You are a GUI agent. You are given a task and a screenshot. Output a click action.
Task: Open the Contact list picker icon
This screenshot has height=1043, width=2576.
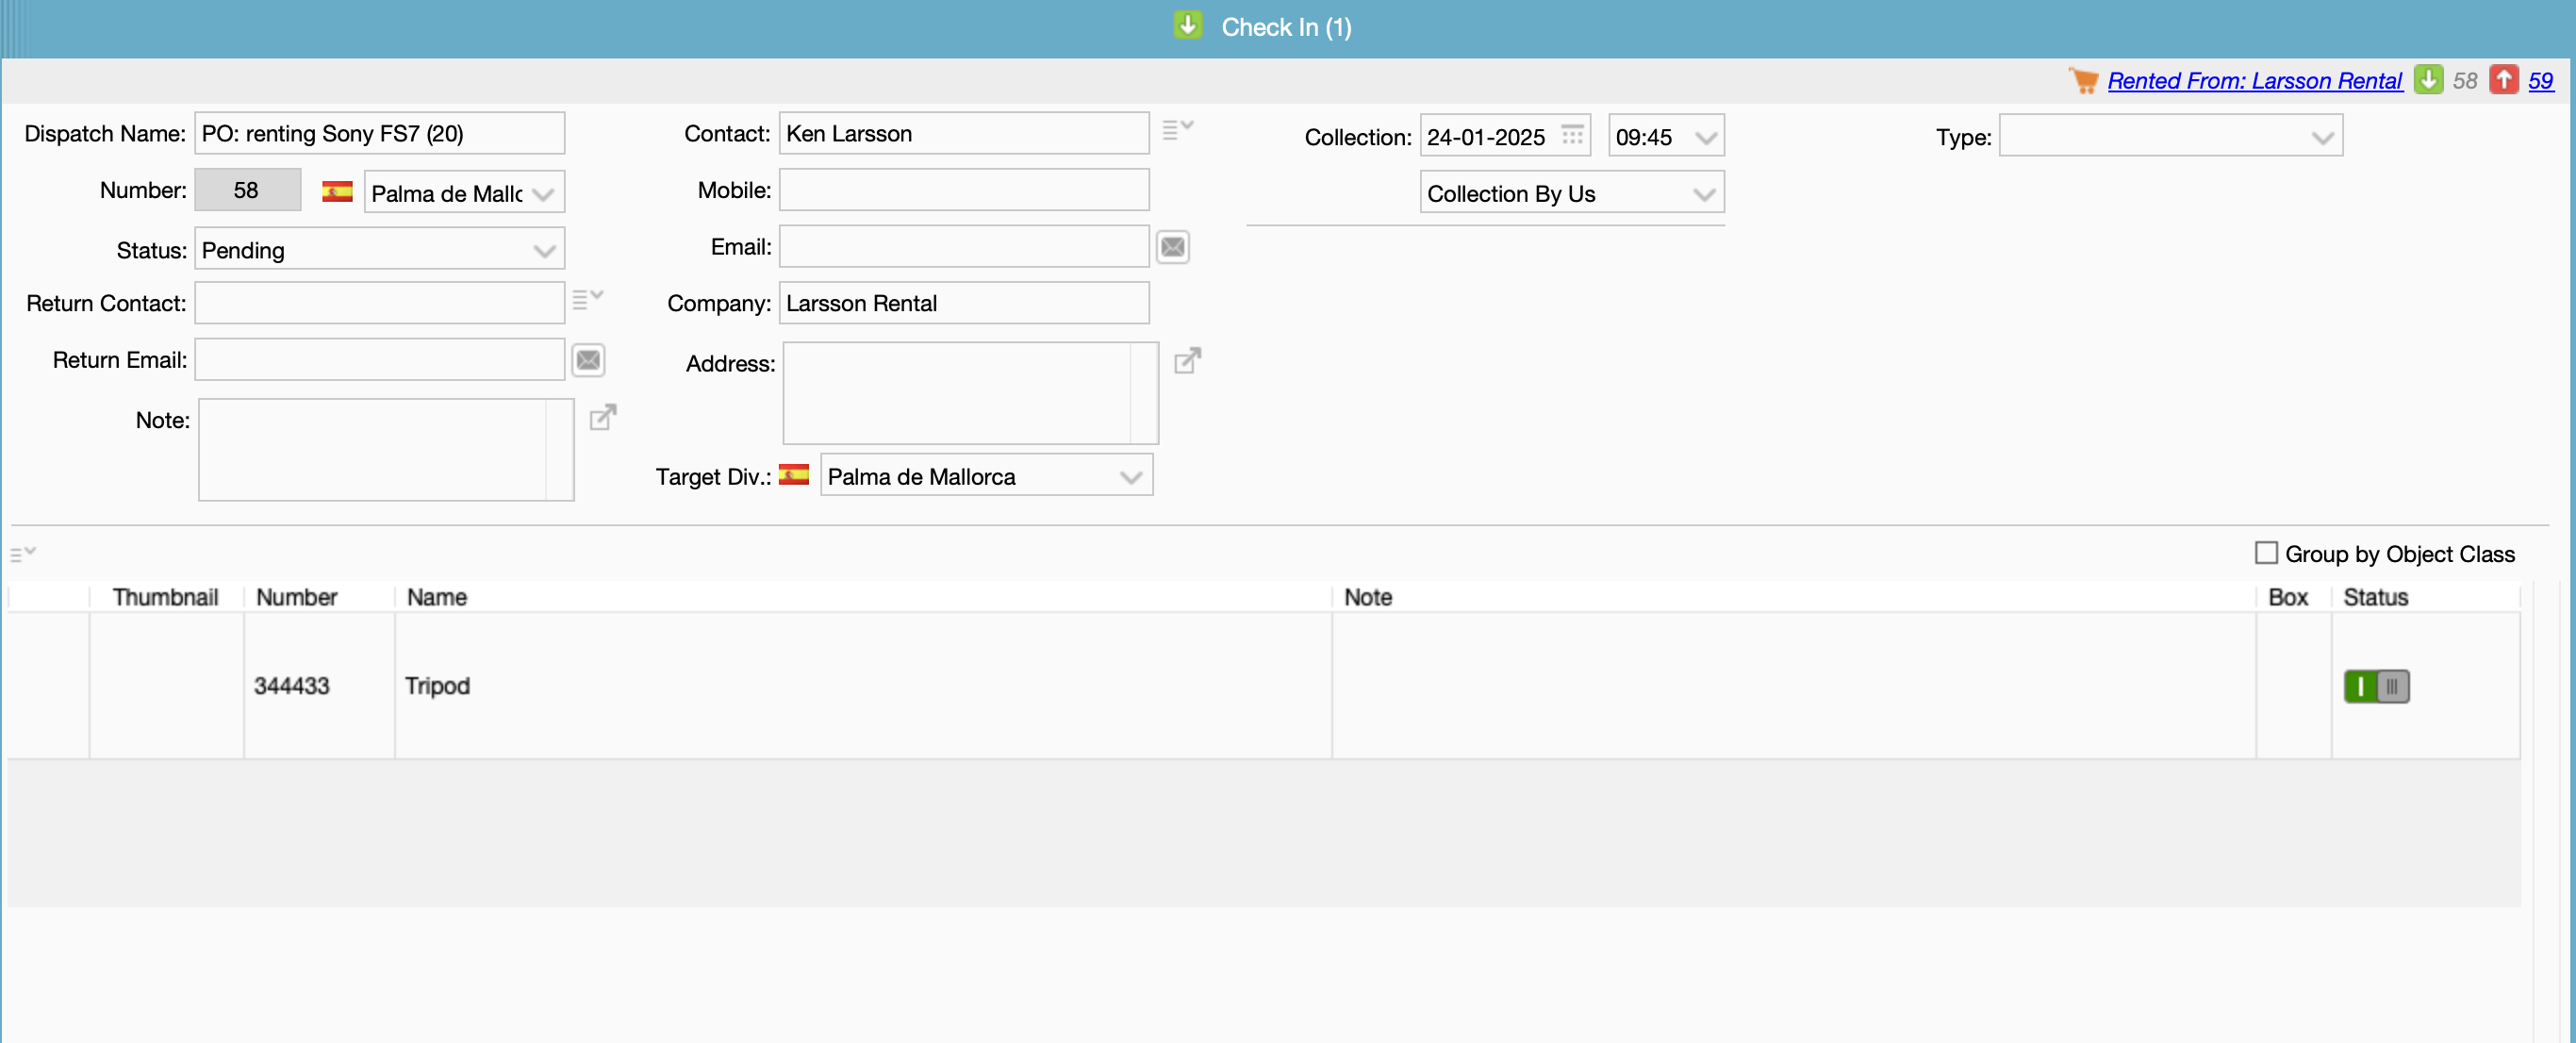click(x=1177, y=129)
